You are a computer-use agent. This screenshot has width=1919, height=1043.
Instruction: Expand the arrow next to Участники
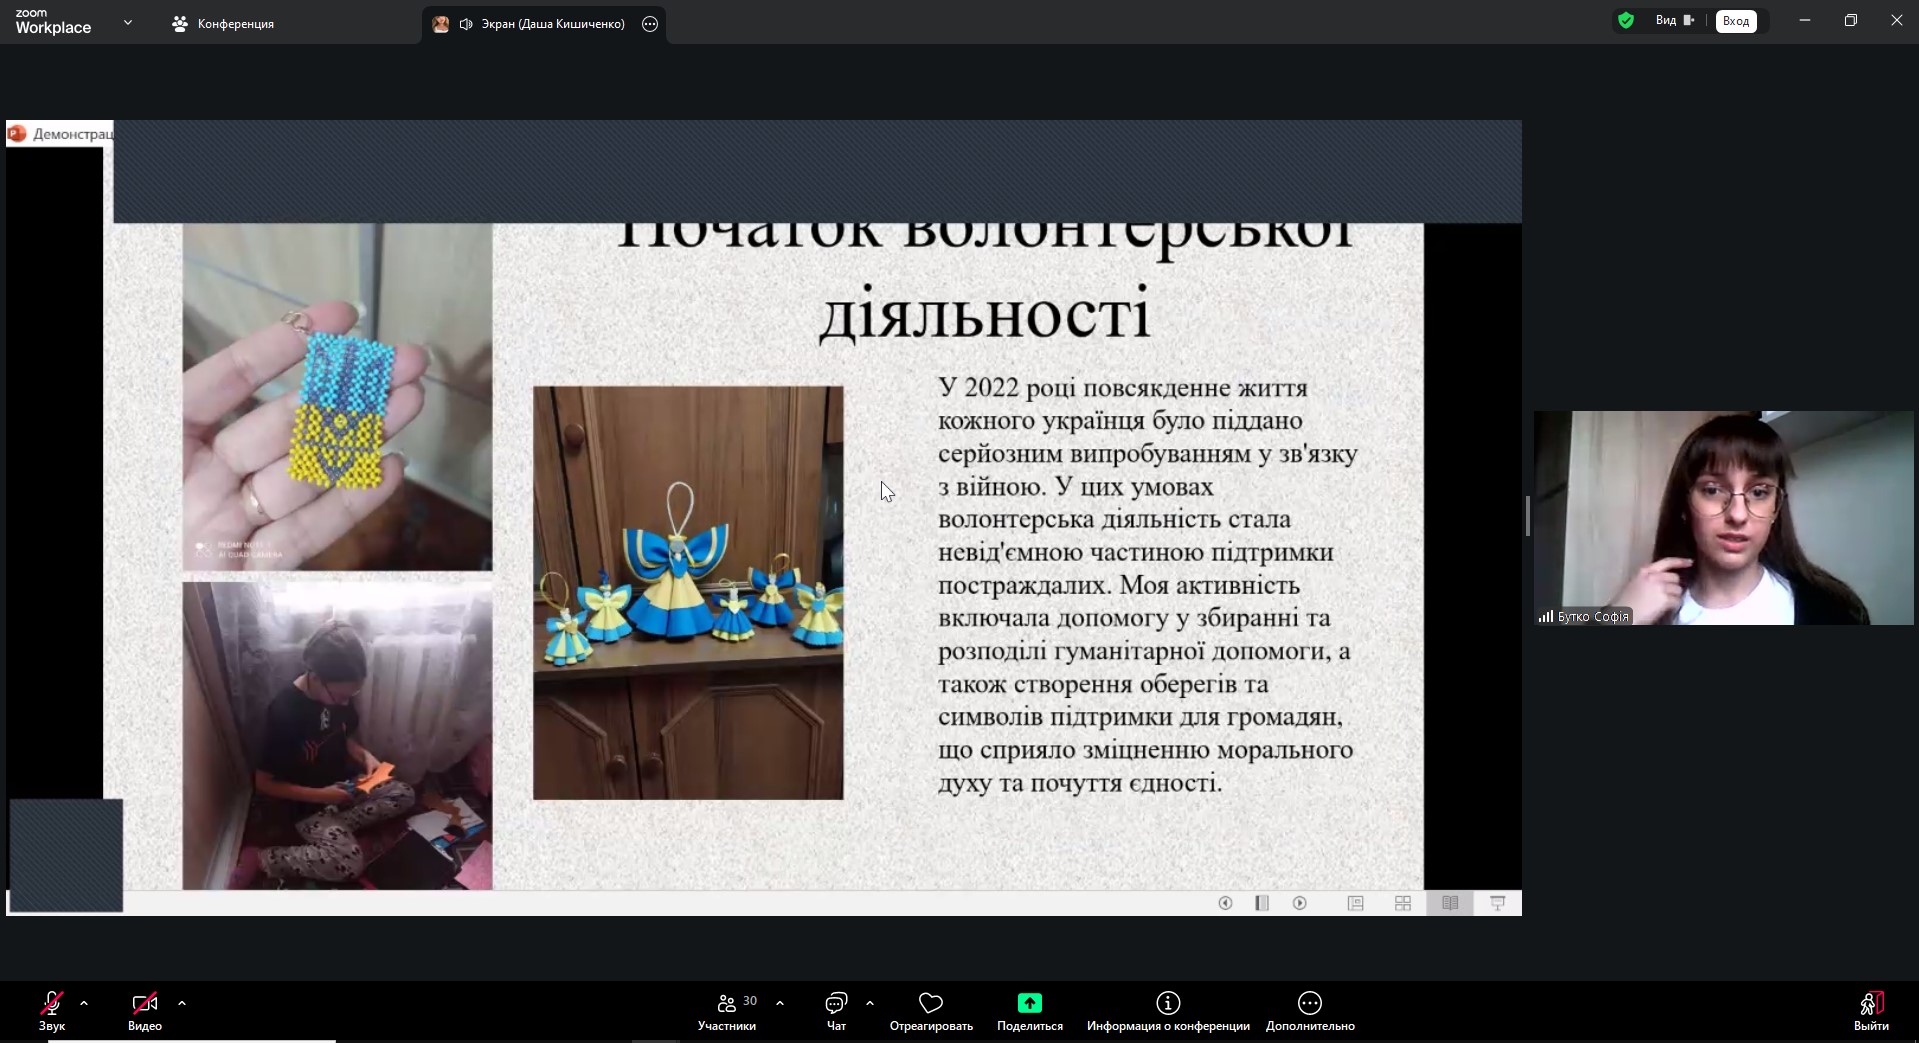click(x=780, y=1002)
